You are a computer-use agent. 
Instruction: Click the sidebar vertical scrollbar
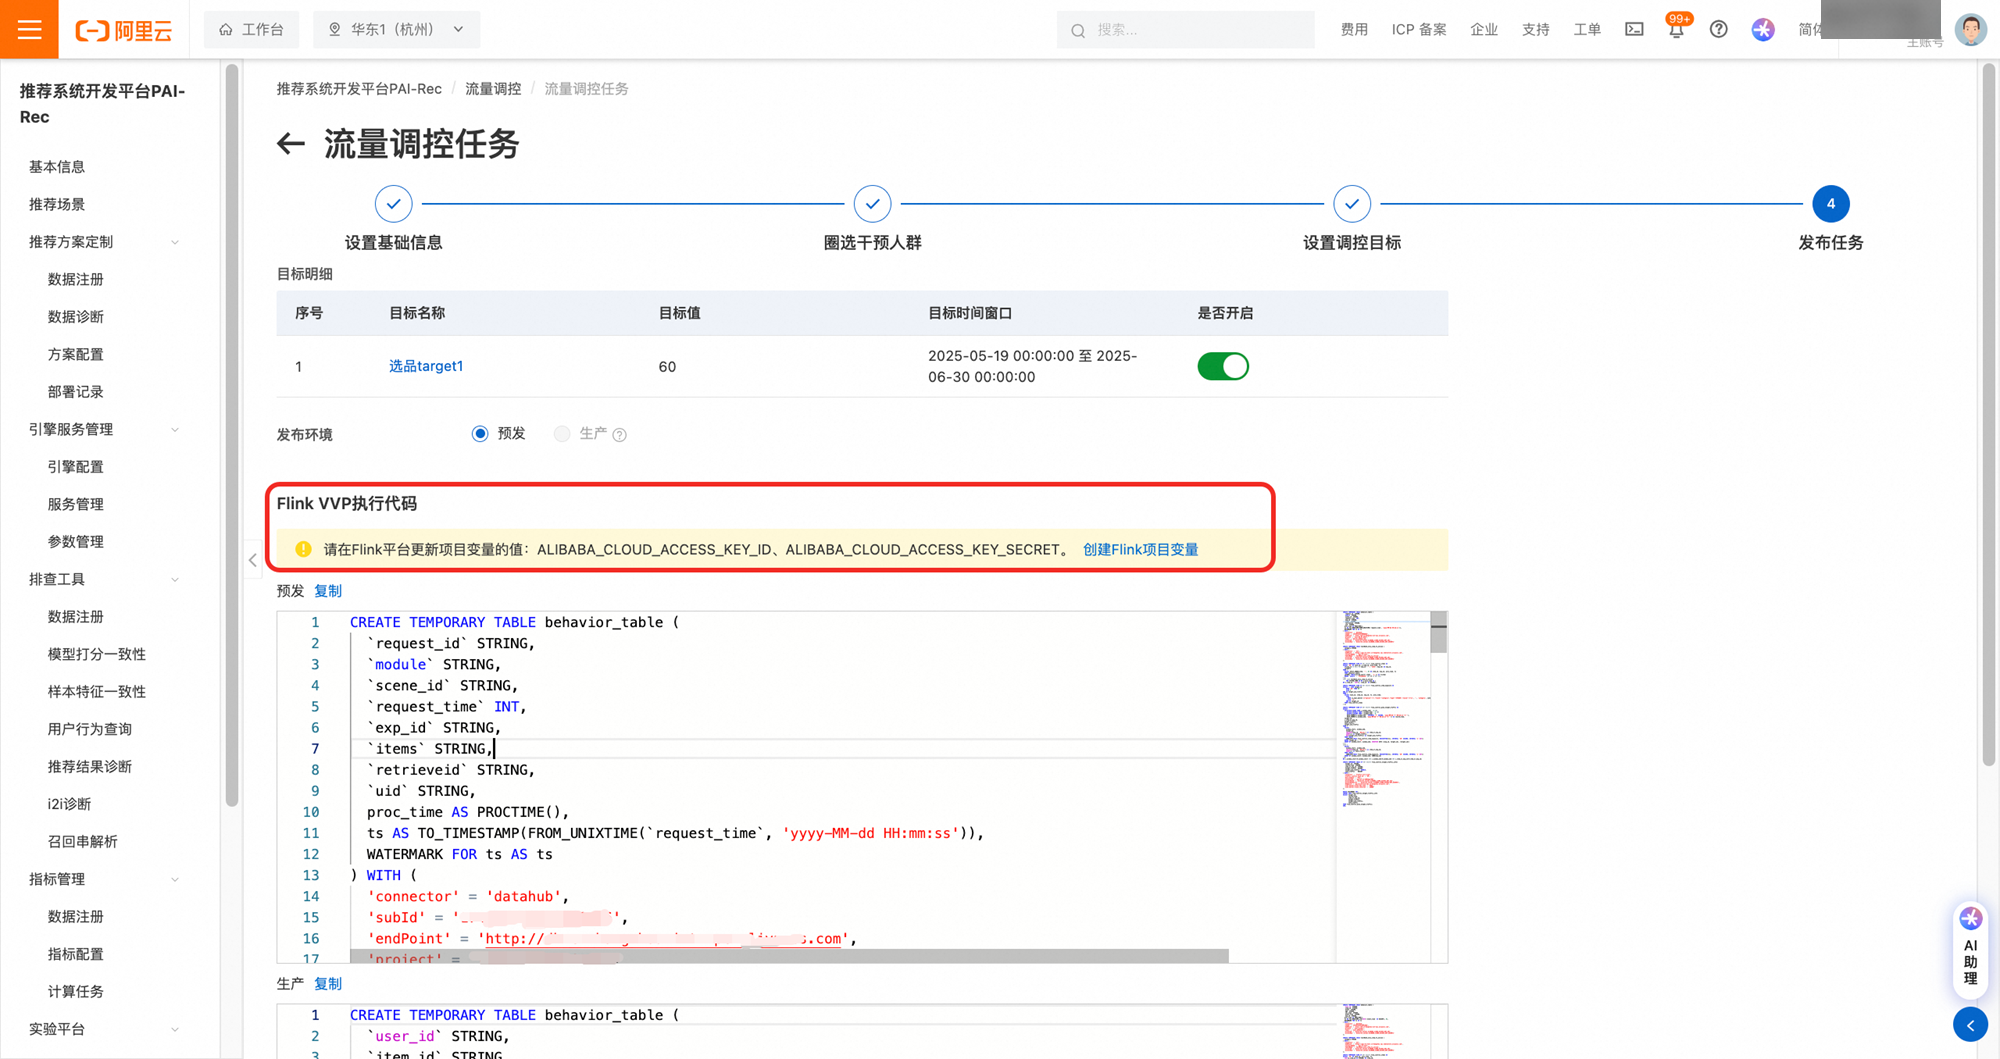point(232,435)
